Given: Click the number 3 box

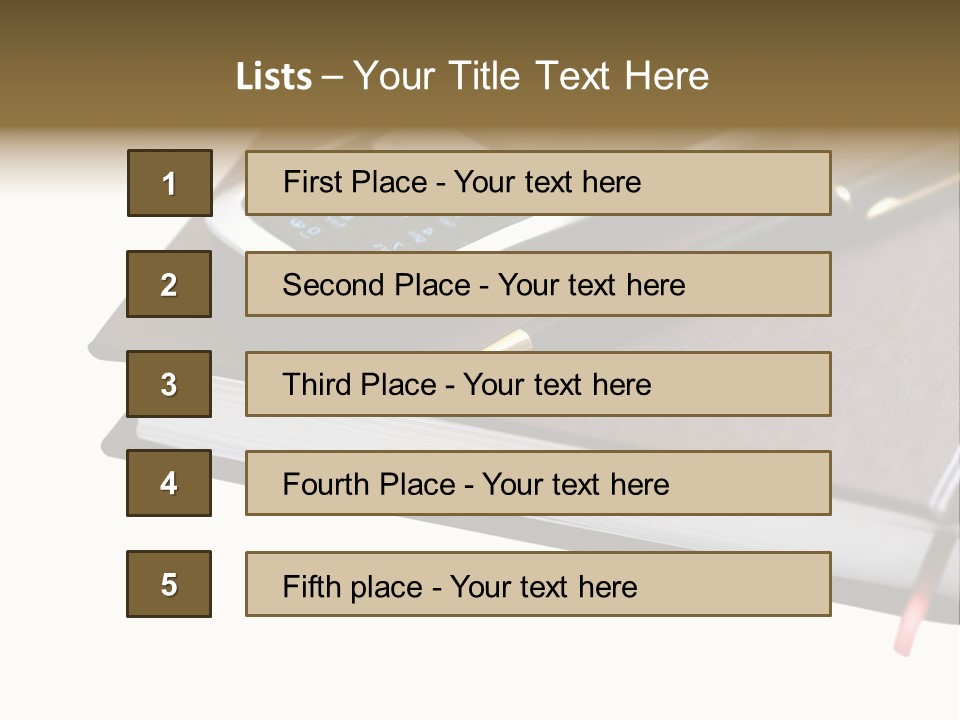Looking at the screenshot, I should [x=169, y=384].
